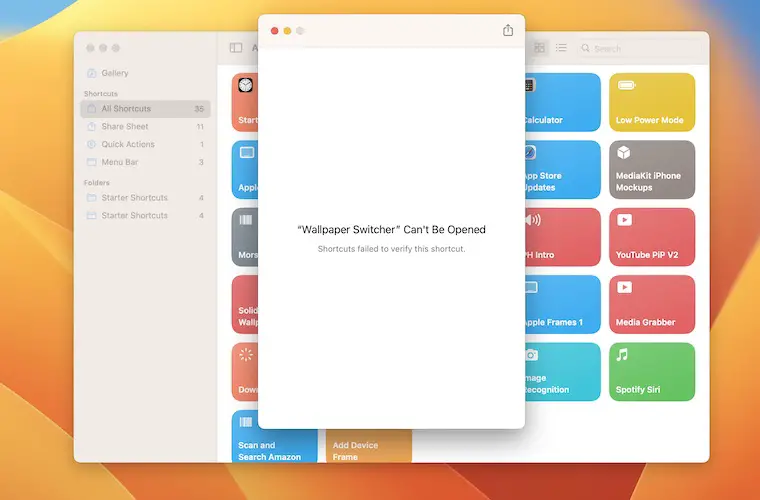Open the first Starter Shortcuts folder
The image size is (760, 500).
[x=134, y=198]
